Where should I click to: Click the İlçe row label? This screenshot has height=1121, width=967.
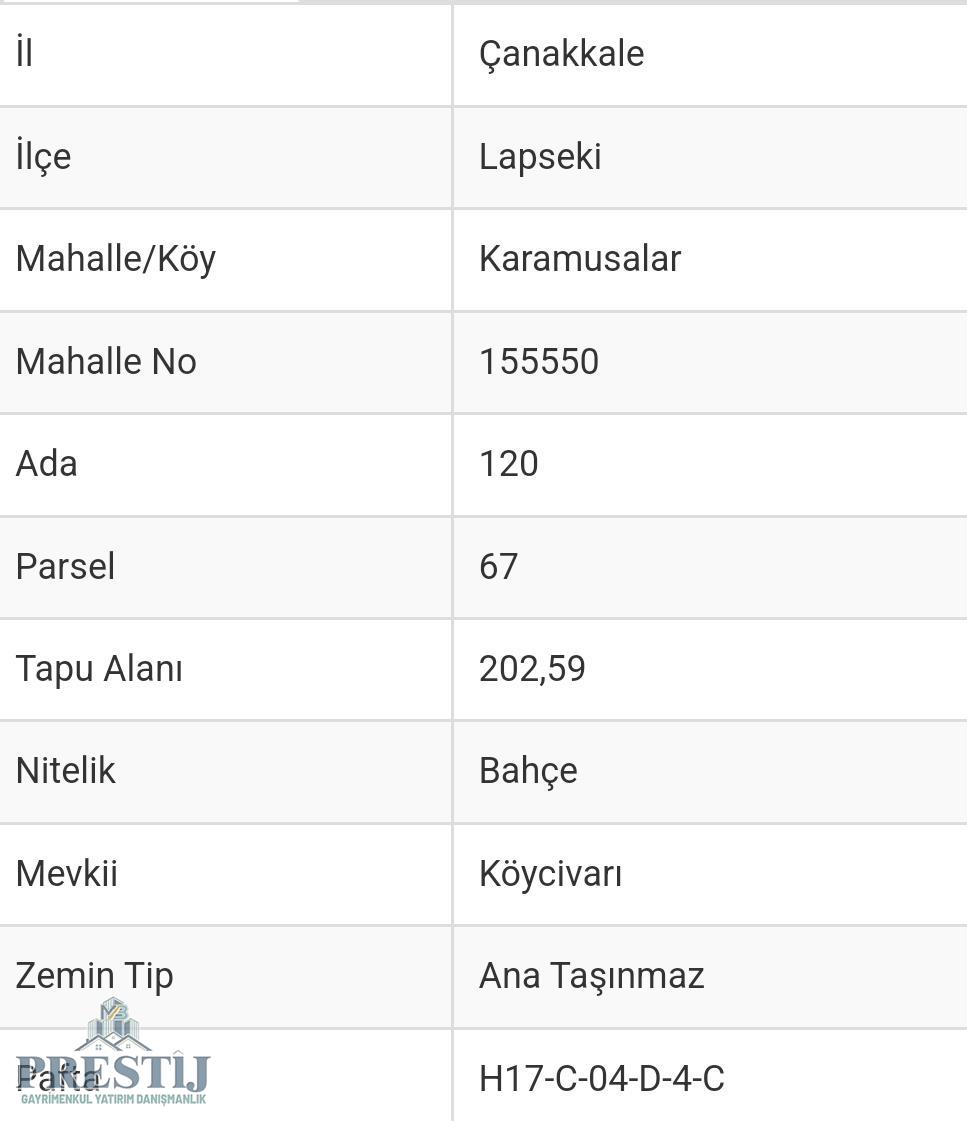click(x=44, y=157)
